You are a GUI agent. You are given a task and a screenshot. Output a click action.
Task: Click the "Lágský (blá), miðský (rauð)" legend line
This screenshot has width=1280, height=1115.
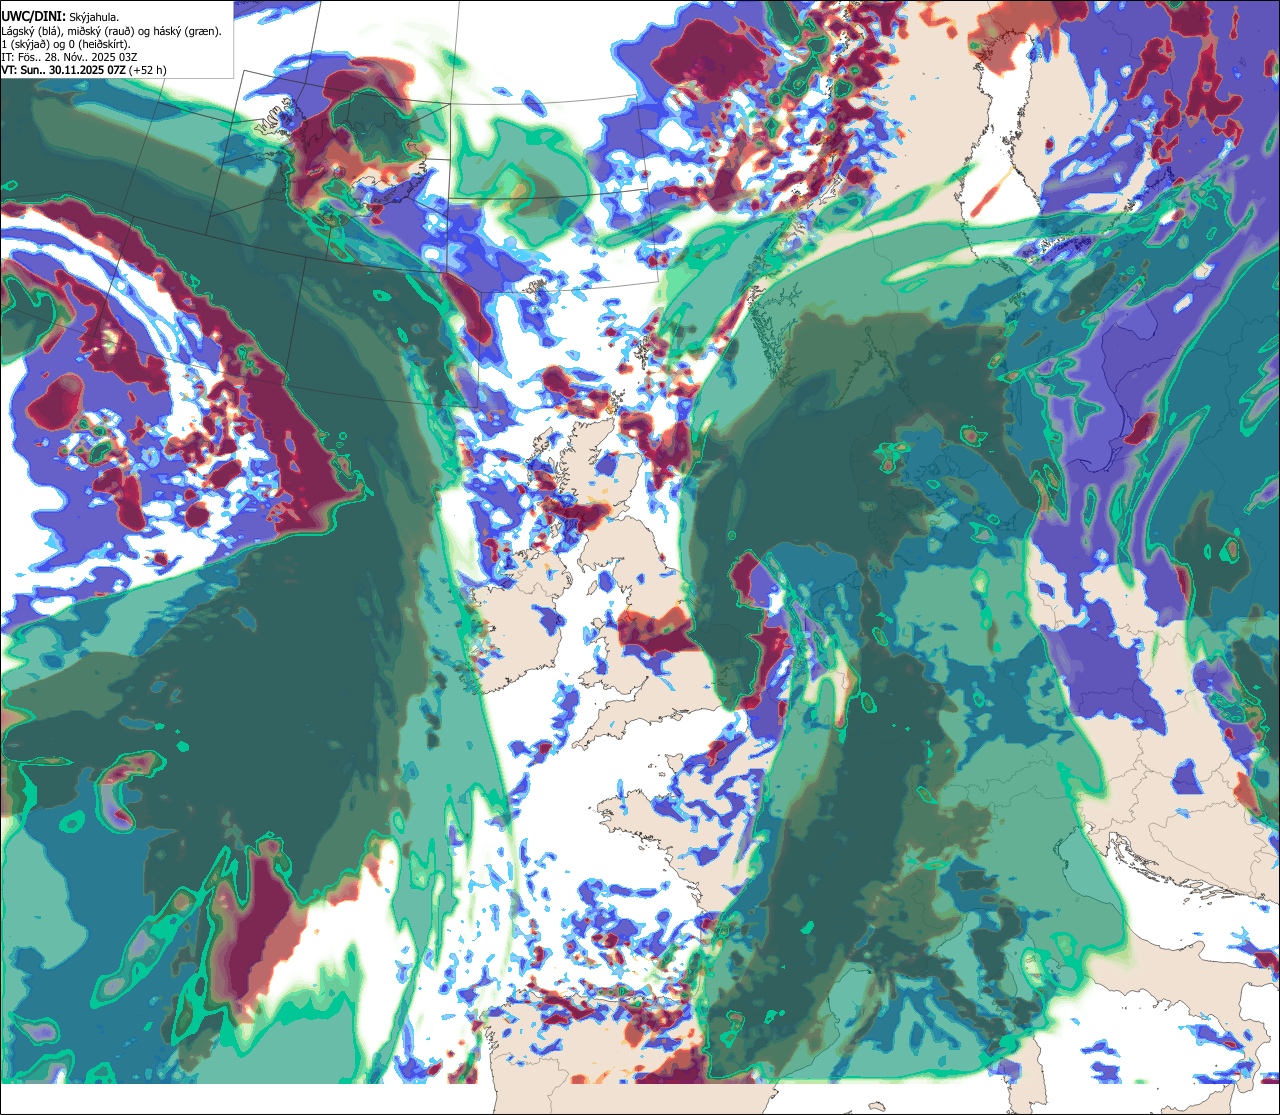coord(111,31)
